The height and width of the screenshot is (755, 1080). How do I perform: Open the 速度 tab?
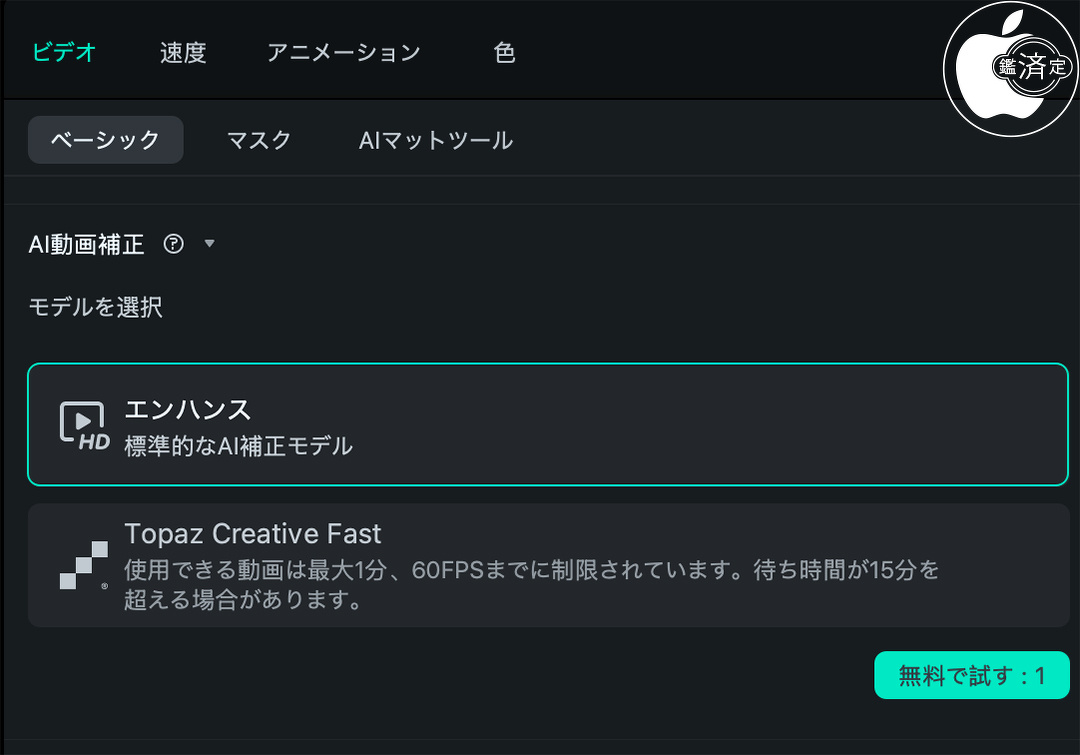point(183,52)
